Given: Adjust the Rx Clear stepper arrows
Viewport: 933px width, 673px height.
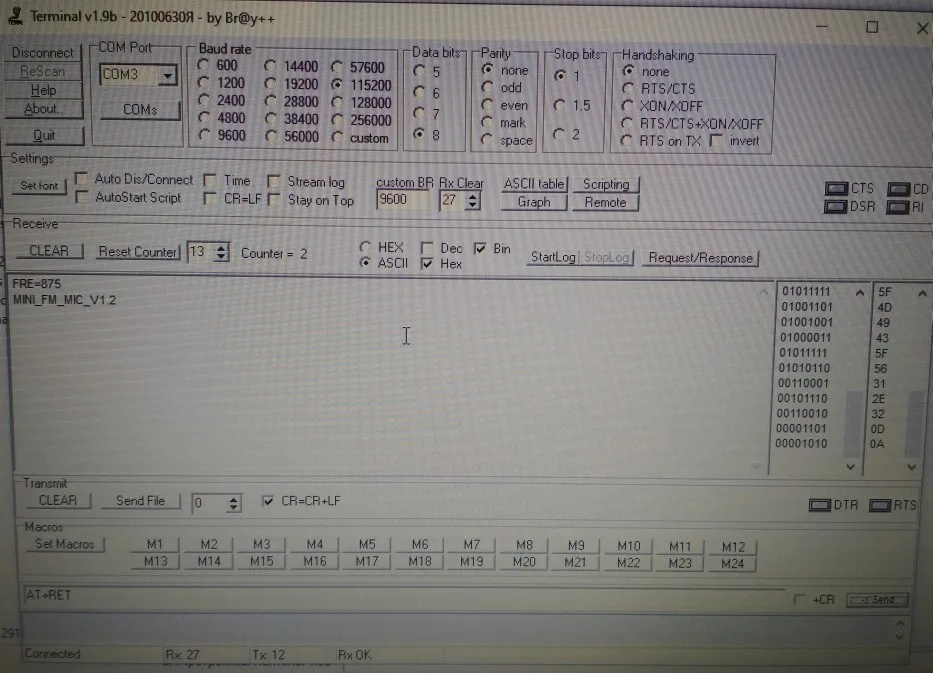Looking at the screenshot, I should [472, 201].
